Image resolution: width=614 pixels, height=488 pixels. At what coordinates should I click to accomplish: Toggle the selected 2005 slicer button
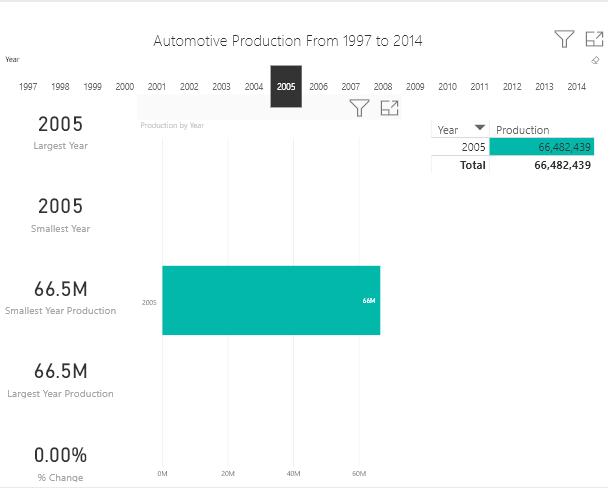click(286, 87)
